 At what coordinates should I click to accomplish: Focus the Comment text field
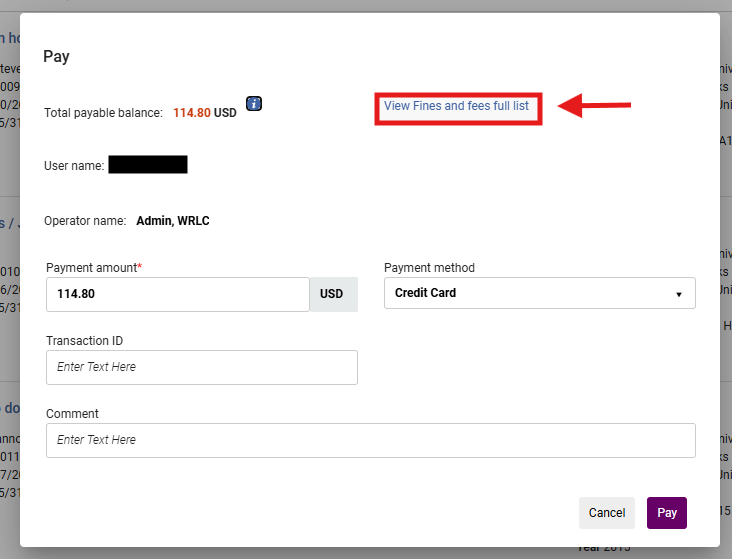coord(370,440)
